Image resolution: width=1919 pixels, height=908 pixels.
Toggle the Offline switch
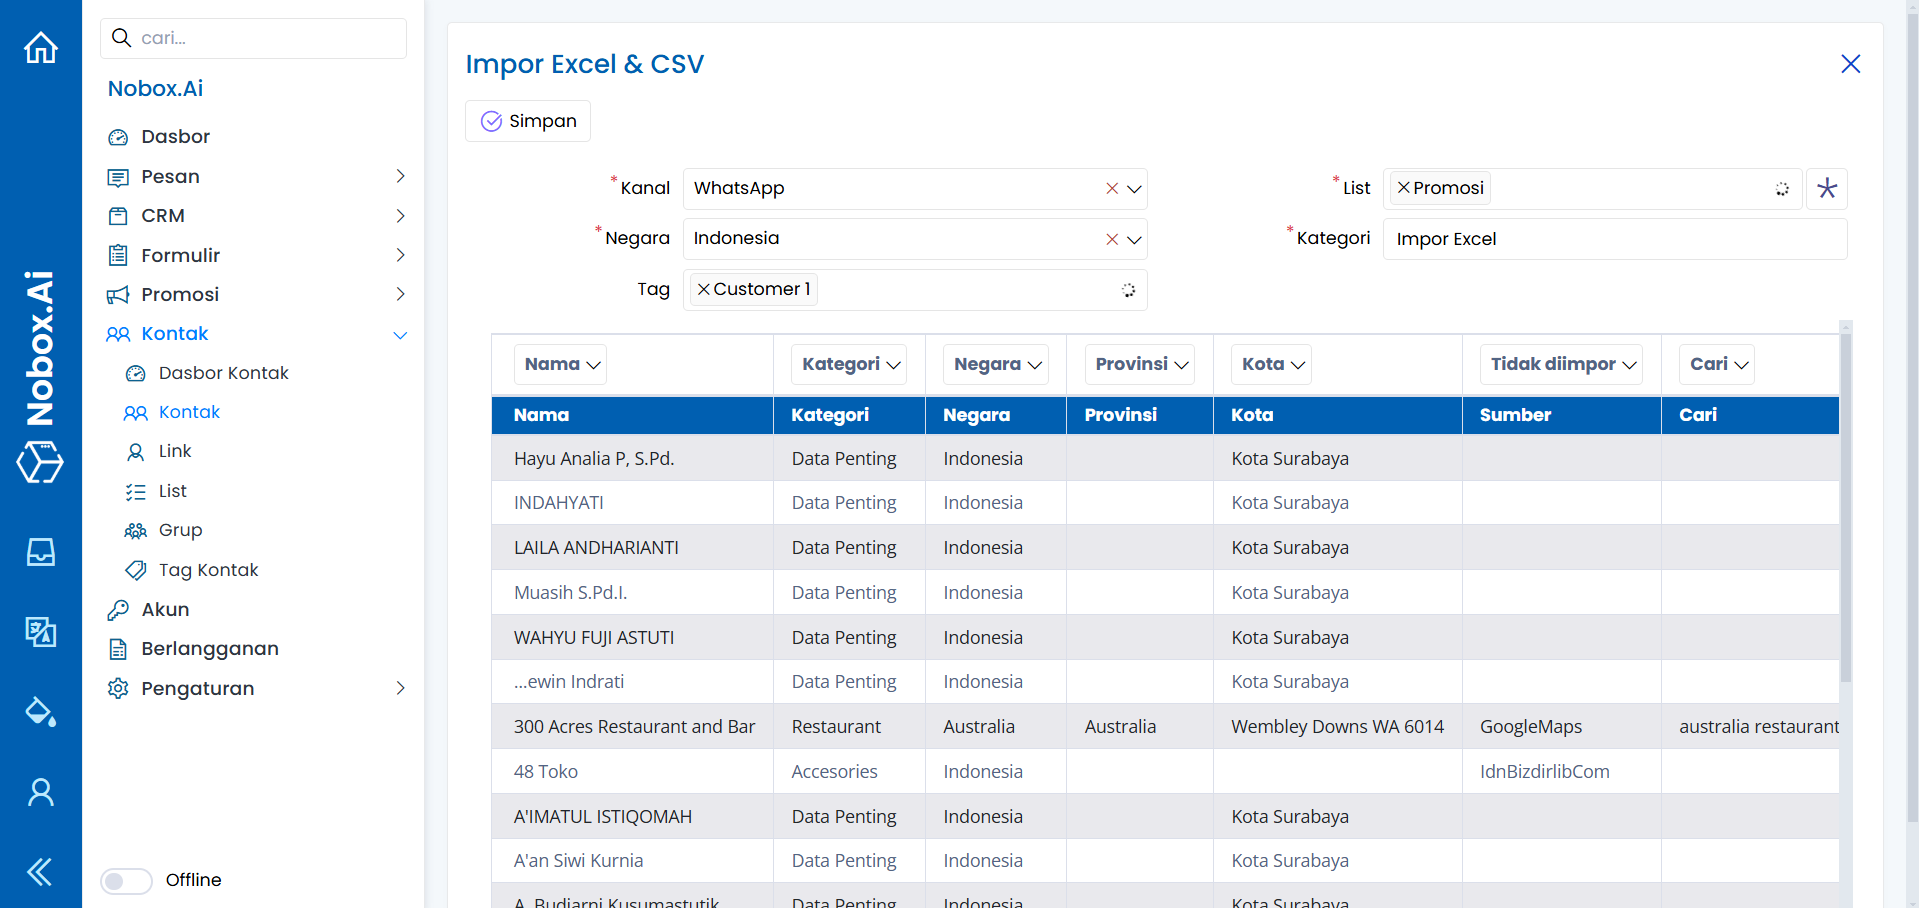[x=126, y=881]
